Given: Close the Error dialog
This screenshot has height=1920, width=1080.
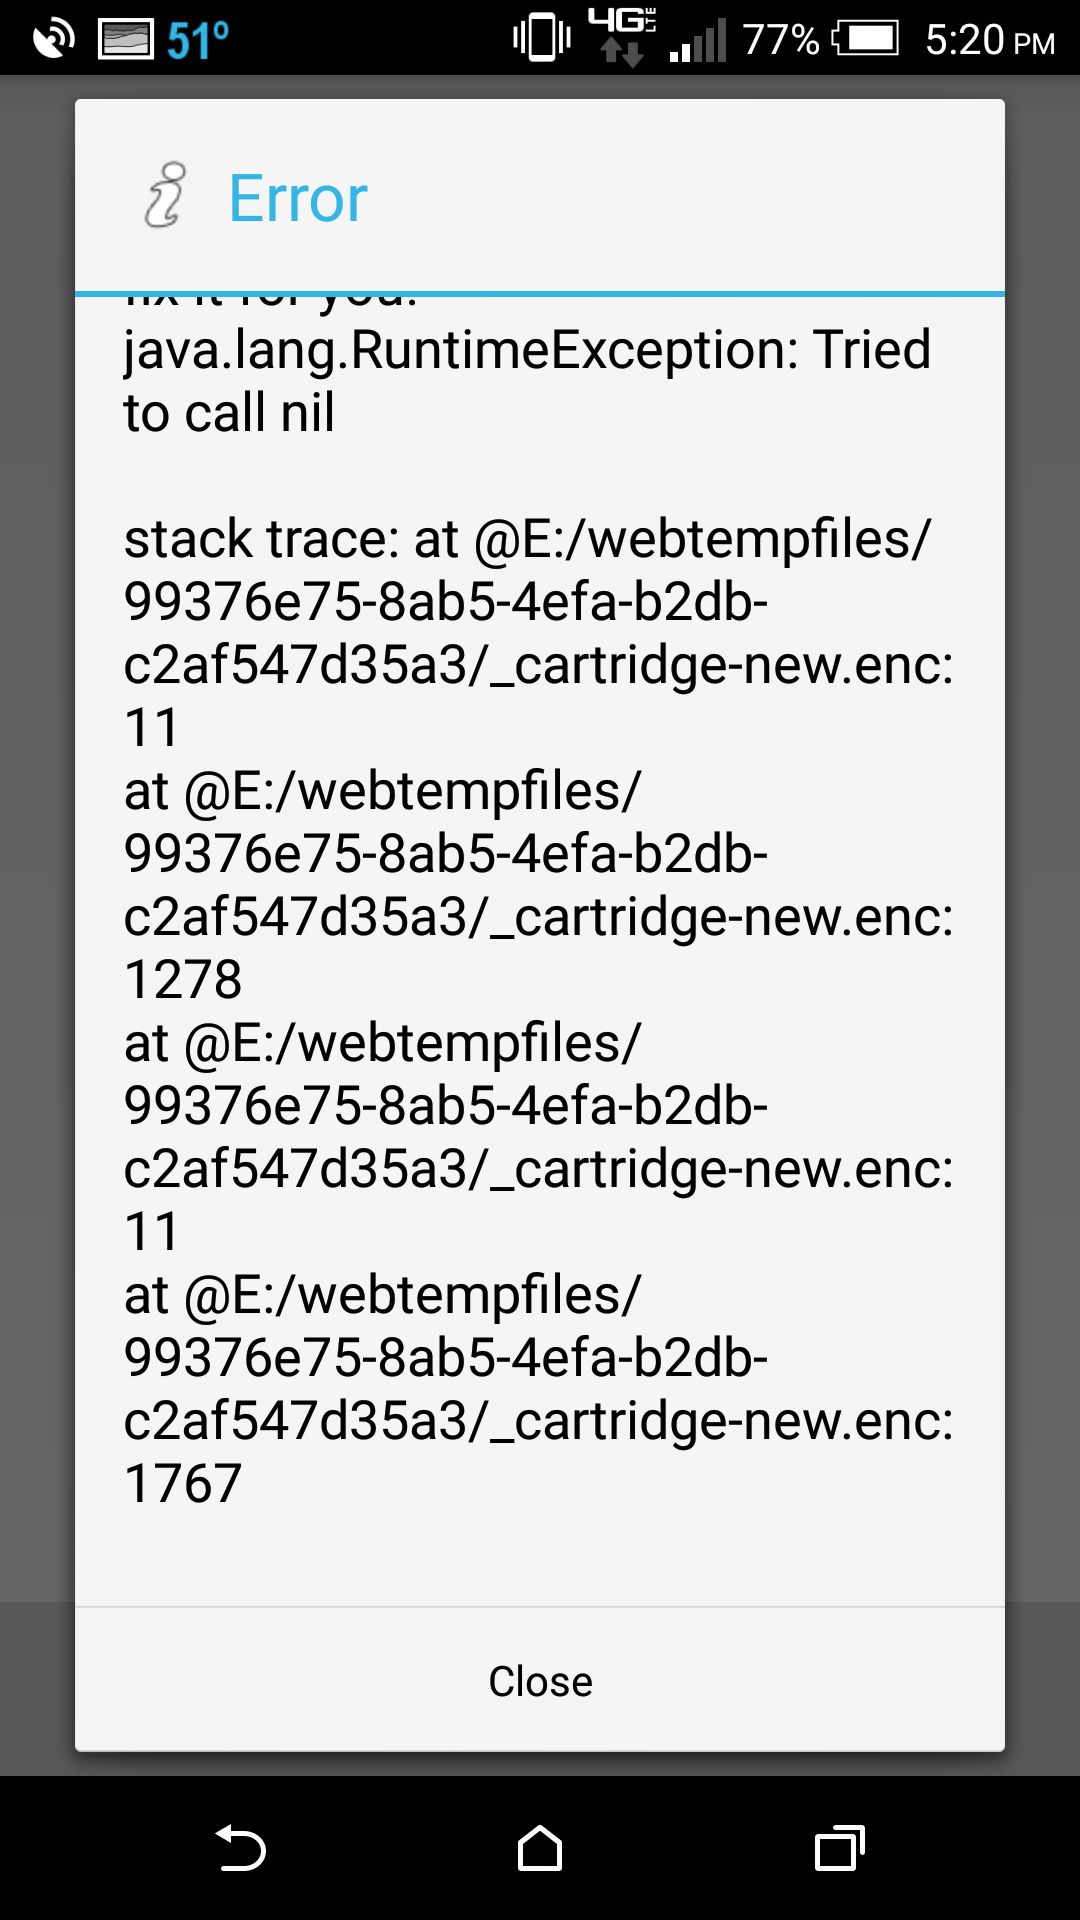Looking at the screenshot, I should coord(540,1681).
